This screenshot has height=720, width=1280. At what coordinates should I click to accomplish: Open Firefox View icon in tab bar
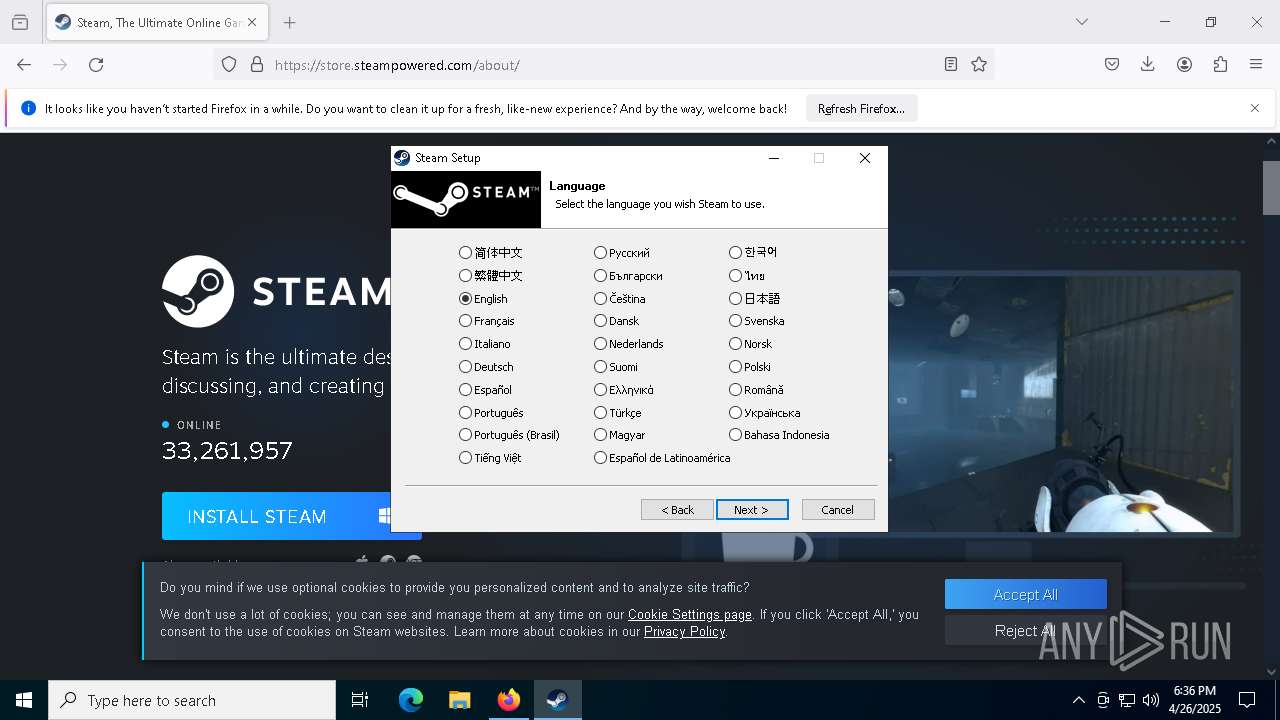[20, 22]
